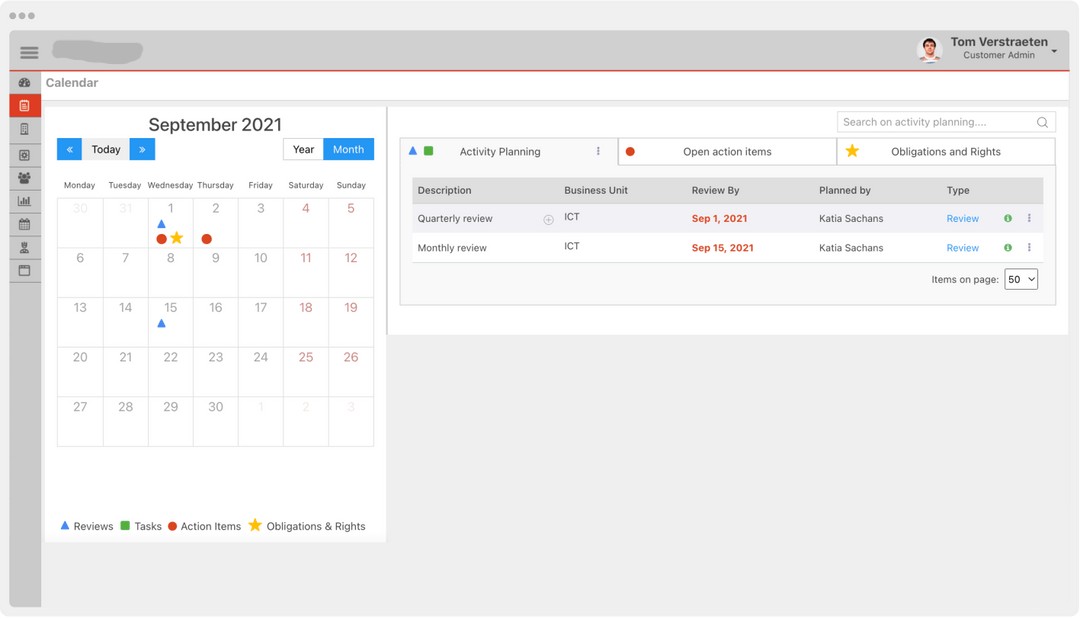This screenshot has height=619, width=1080.
Task: Open row options for Monthly review
Action: click(x=1029, y=248)
